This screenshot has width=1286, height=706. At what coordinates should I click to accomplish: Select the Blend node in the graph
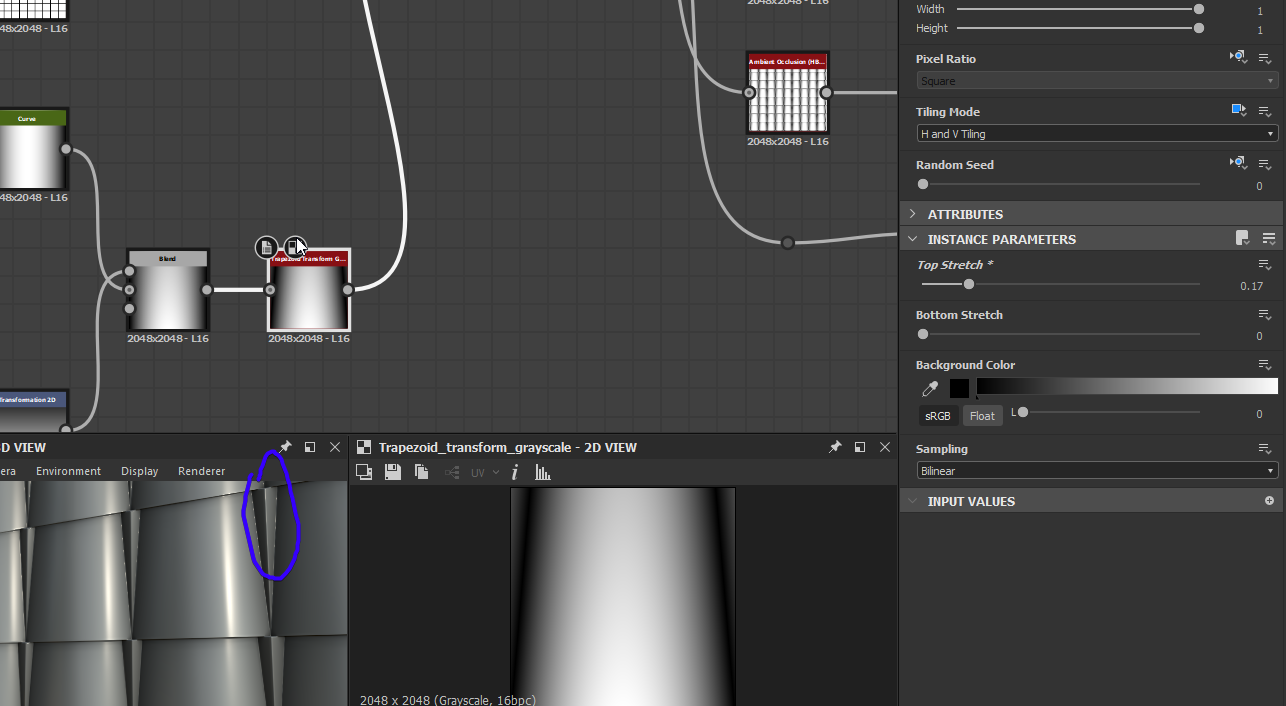coord(168,296)
